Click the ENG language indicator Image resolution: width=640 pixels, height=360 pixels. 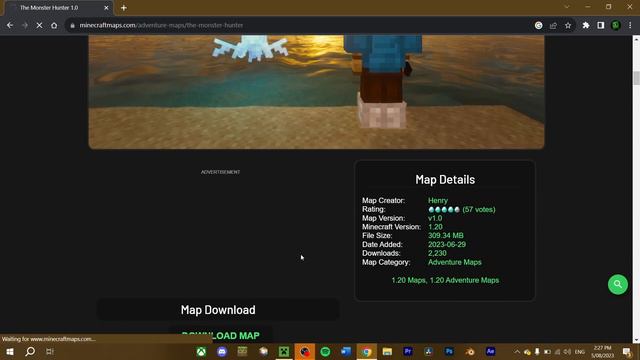coord(580,351)
